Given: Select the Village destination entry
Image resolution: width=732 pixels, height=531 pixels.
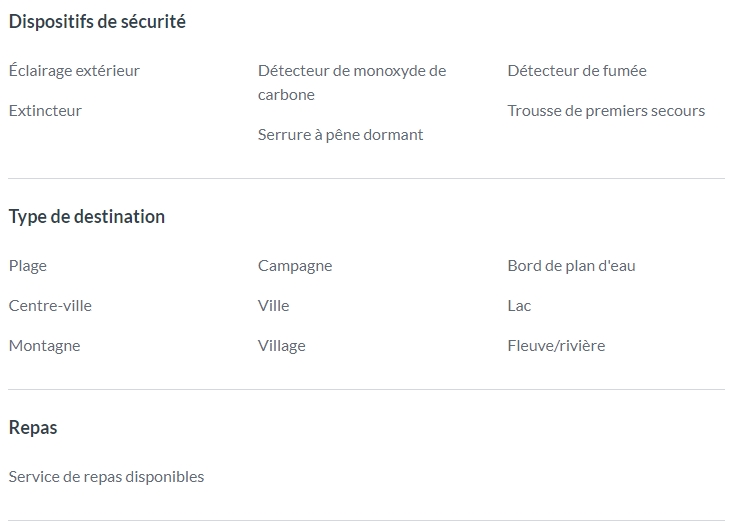Looking at the screenshot, I should pyautogui.click(x=282, y=346).
